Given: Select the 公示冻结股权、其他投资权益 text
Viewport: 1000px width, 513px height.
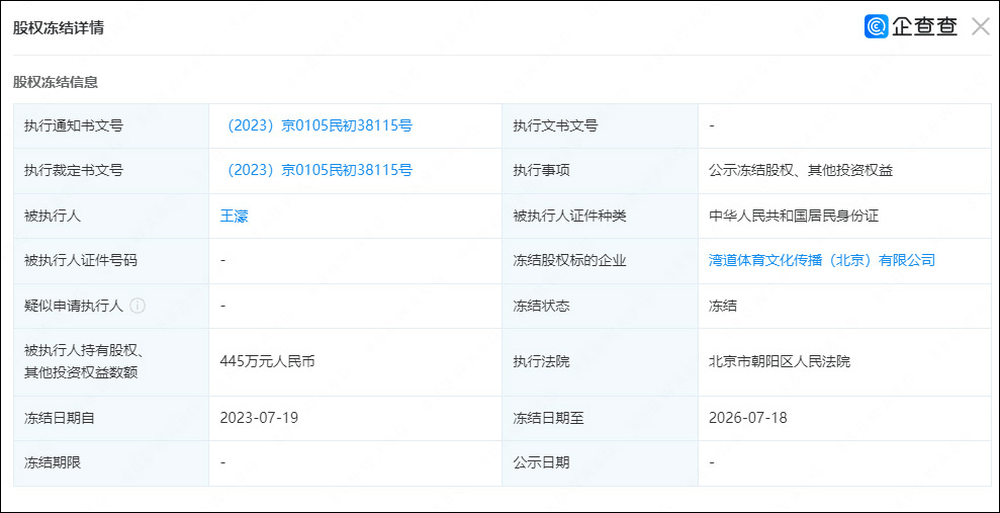Looking at the screenshot, I should point(800,170).
